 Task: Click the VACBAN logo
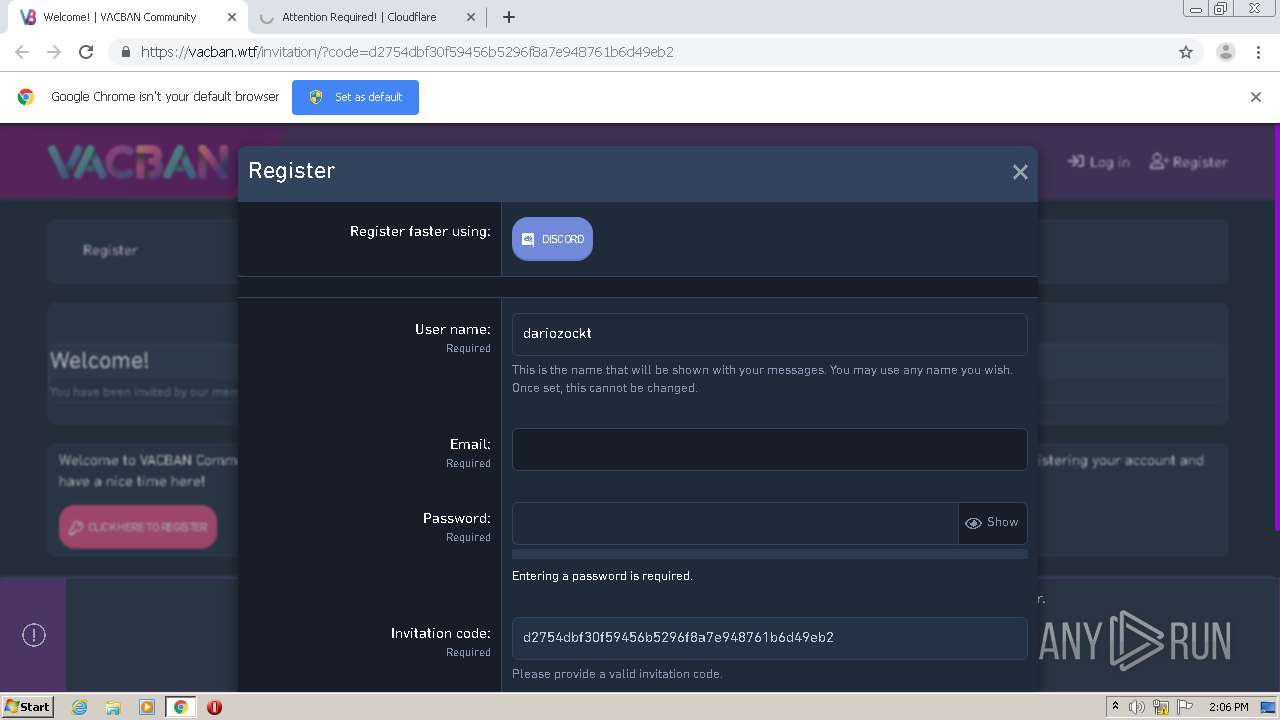coord(138,162)
